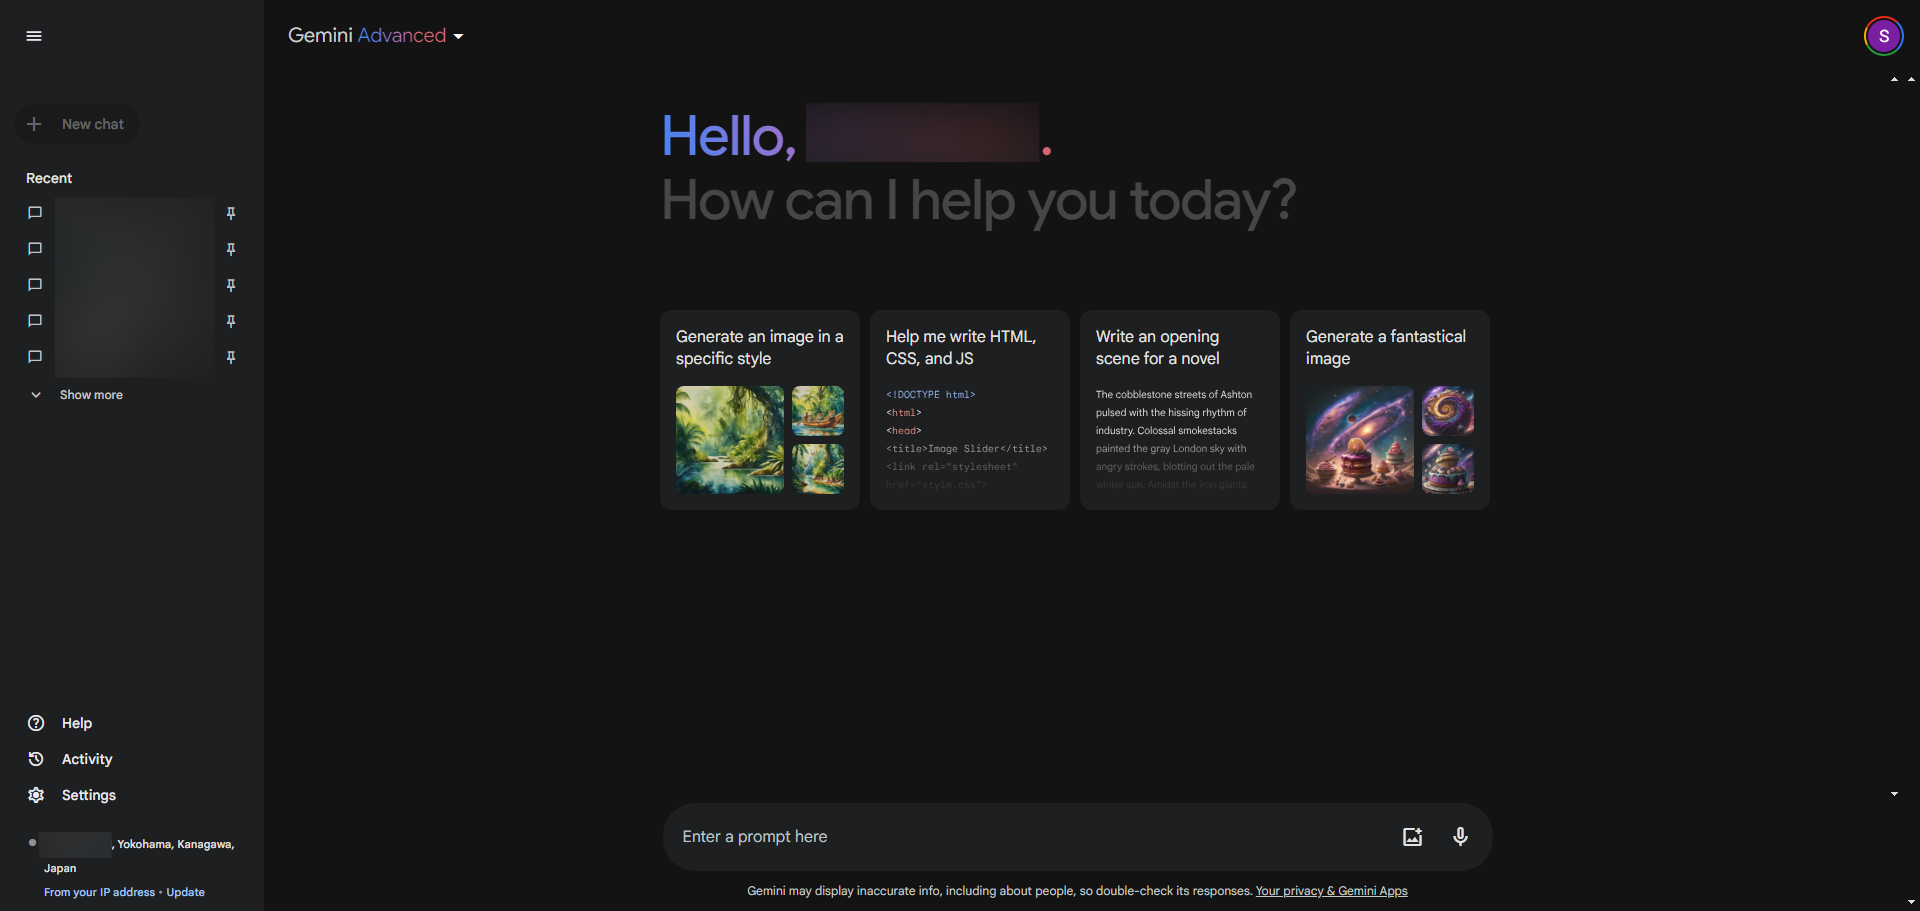Open the Gemini Advanced model dropdown
Viewport: 1920px width, 911px height.
pos(376,36)
